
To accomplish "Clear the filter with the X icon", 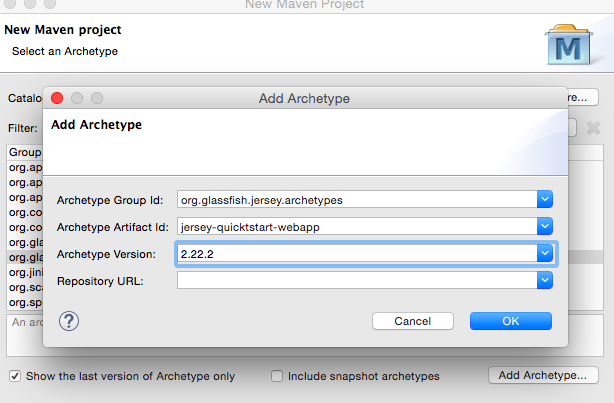I will click(593, 128).
